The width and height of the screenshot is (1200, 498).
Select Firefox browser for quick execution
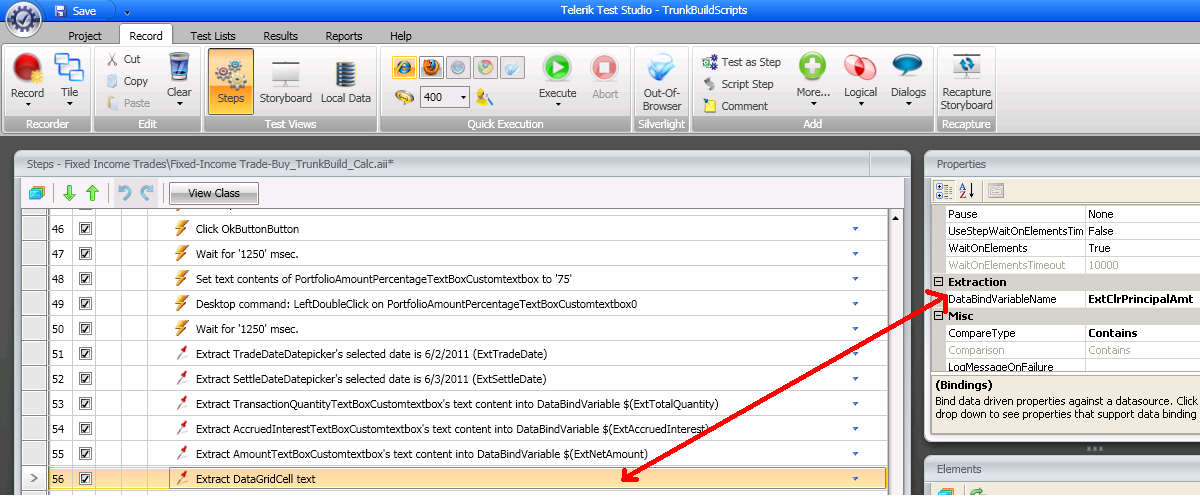[x=431, y=68]
